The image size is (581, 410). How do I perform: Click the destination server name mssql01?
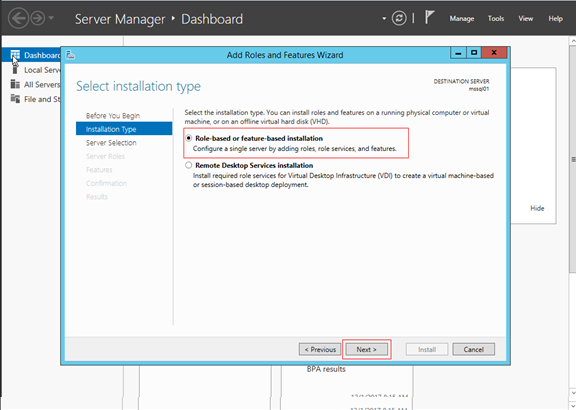[479, 89]
